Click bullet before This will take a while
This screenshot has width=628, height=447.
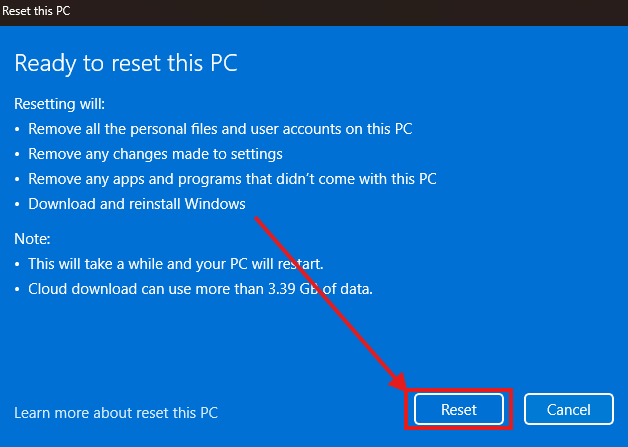(x=18, y=265)
